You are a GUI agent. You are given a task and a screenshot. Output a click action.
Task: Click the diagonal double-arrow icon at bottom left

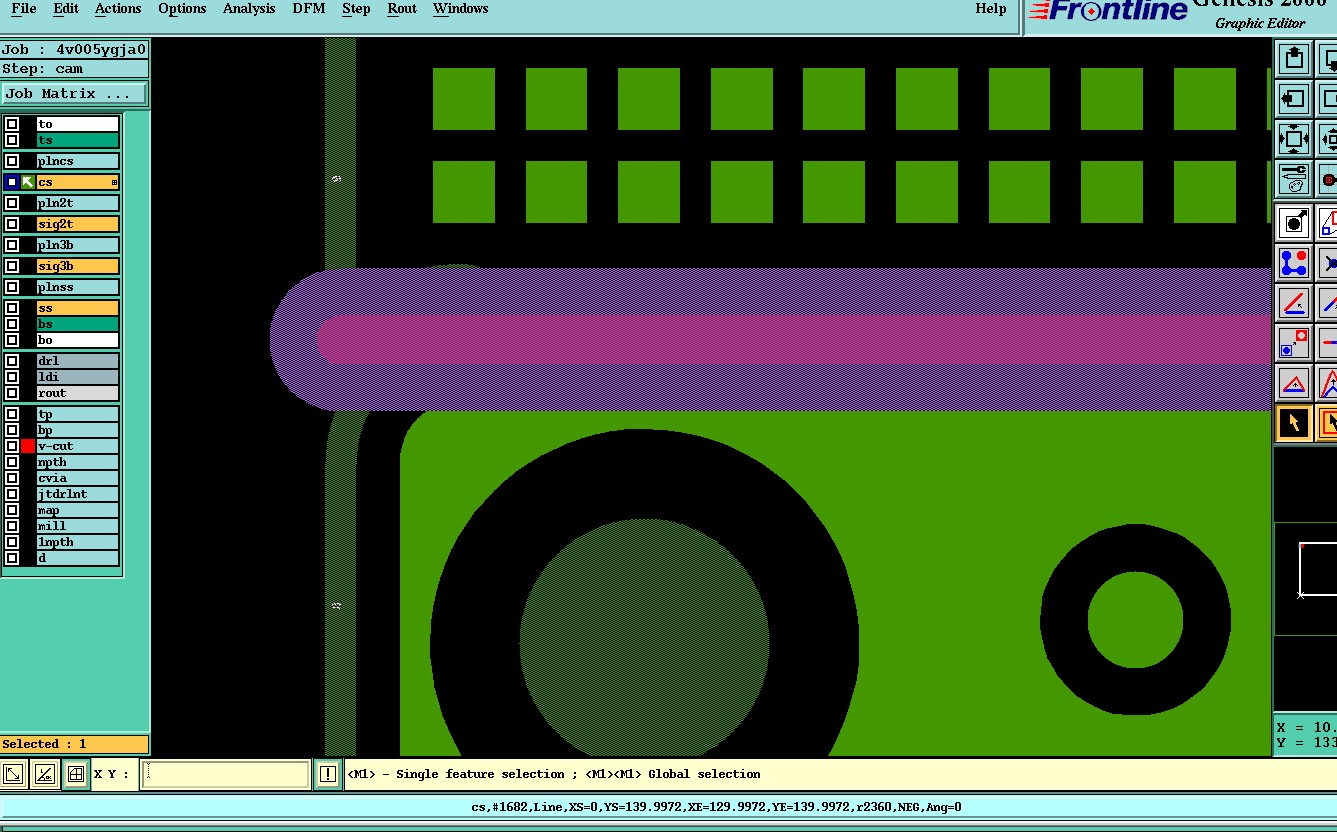point(13,774)
